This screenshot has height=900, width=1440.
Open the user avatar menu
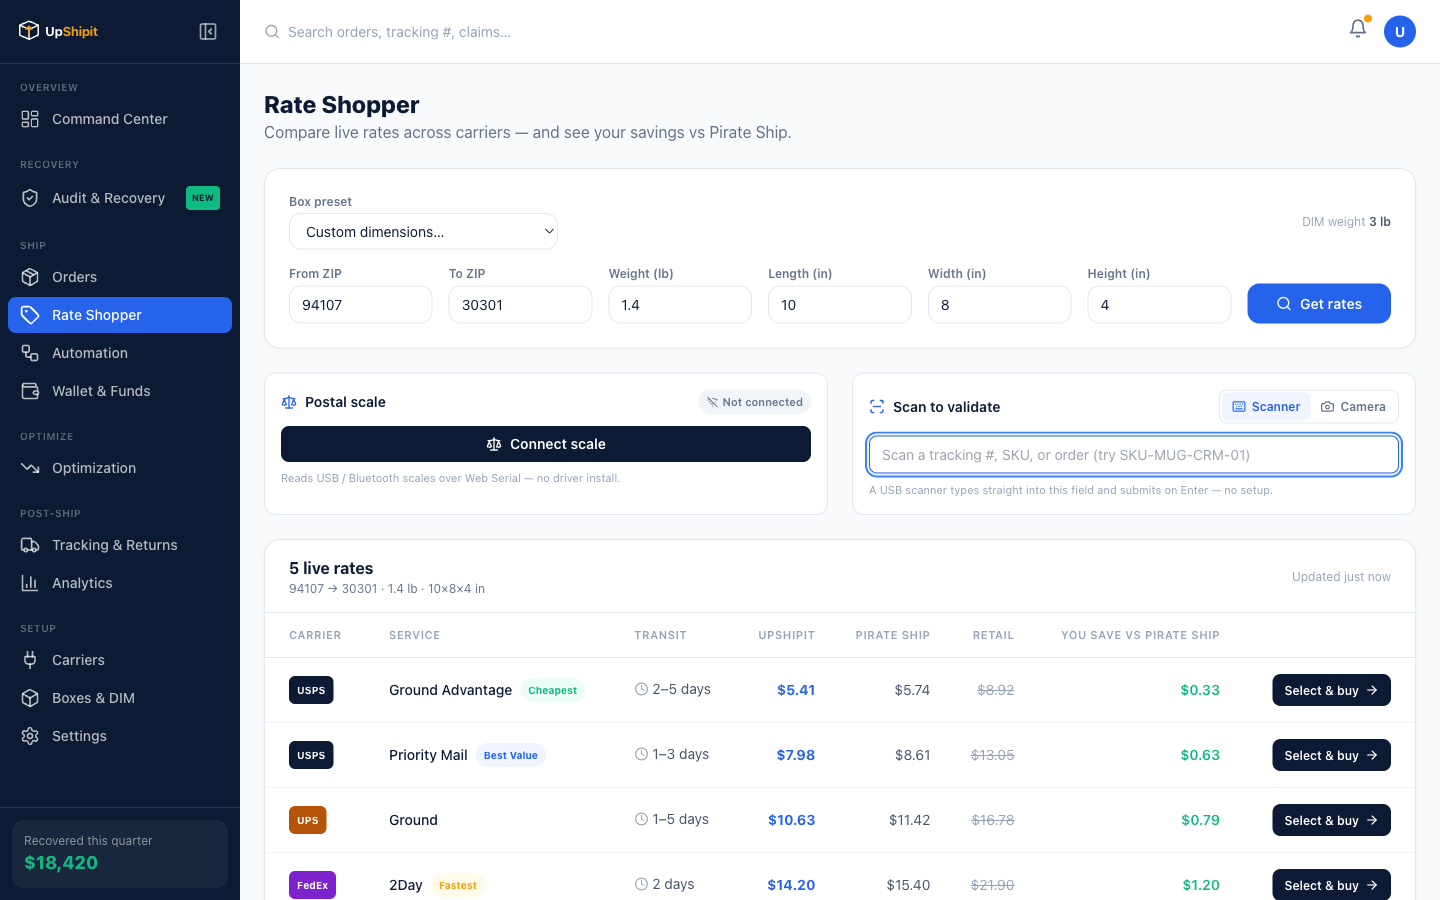[x=1400, y=32]
